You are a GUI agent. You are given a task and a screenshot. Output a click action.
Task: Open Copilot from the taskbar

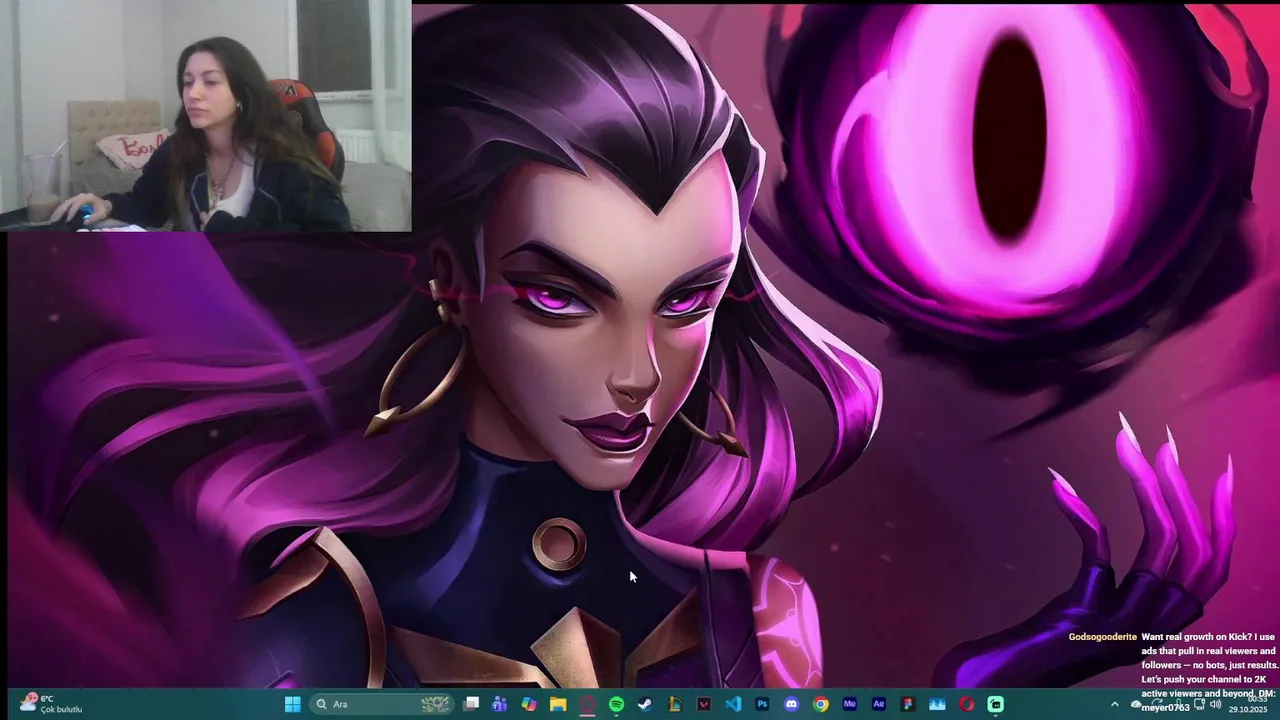[529, 704]
